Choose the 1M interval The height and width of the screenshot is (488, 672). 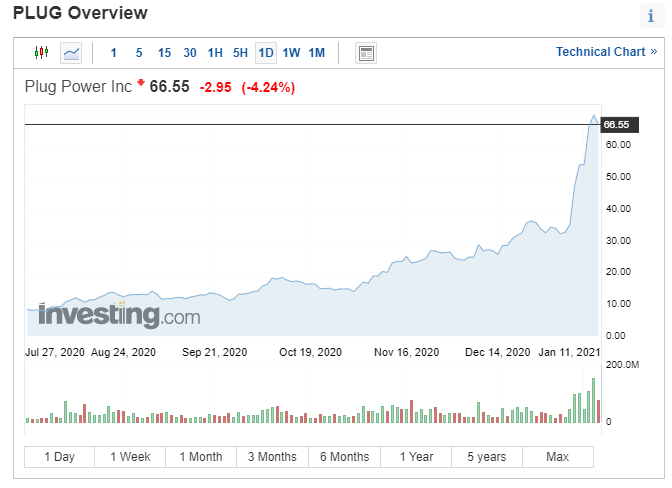pos(317,53)
